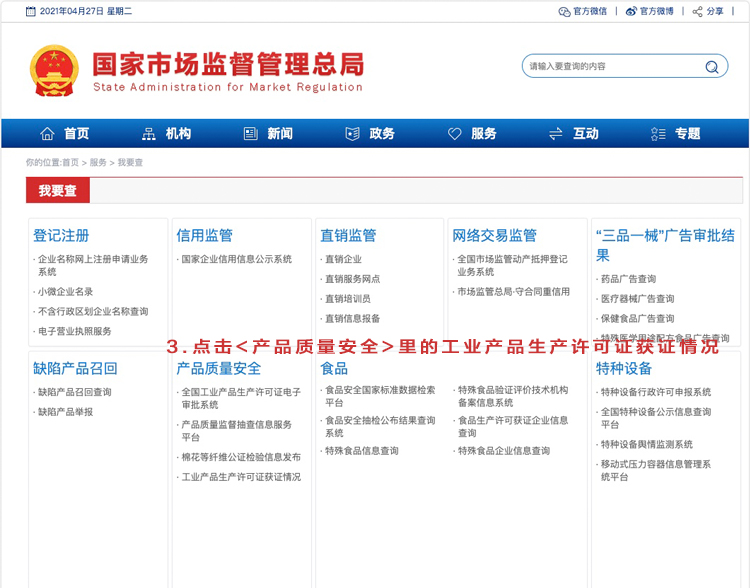Image resolution: width=750 pixels, height=588 pixels.
Task: Click 缺陷产品召回查询 link
Action: coord(75,392)
